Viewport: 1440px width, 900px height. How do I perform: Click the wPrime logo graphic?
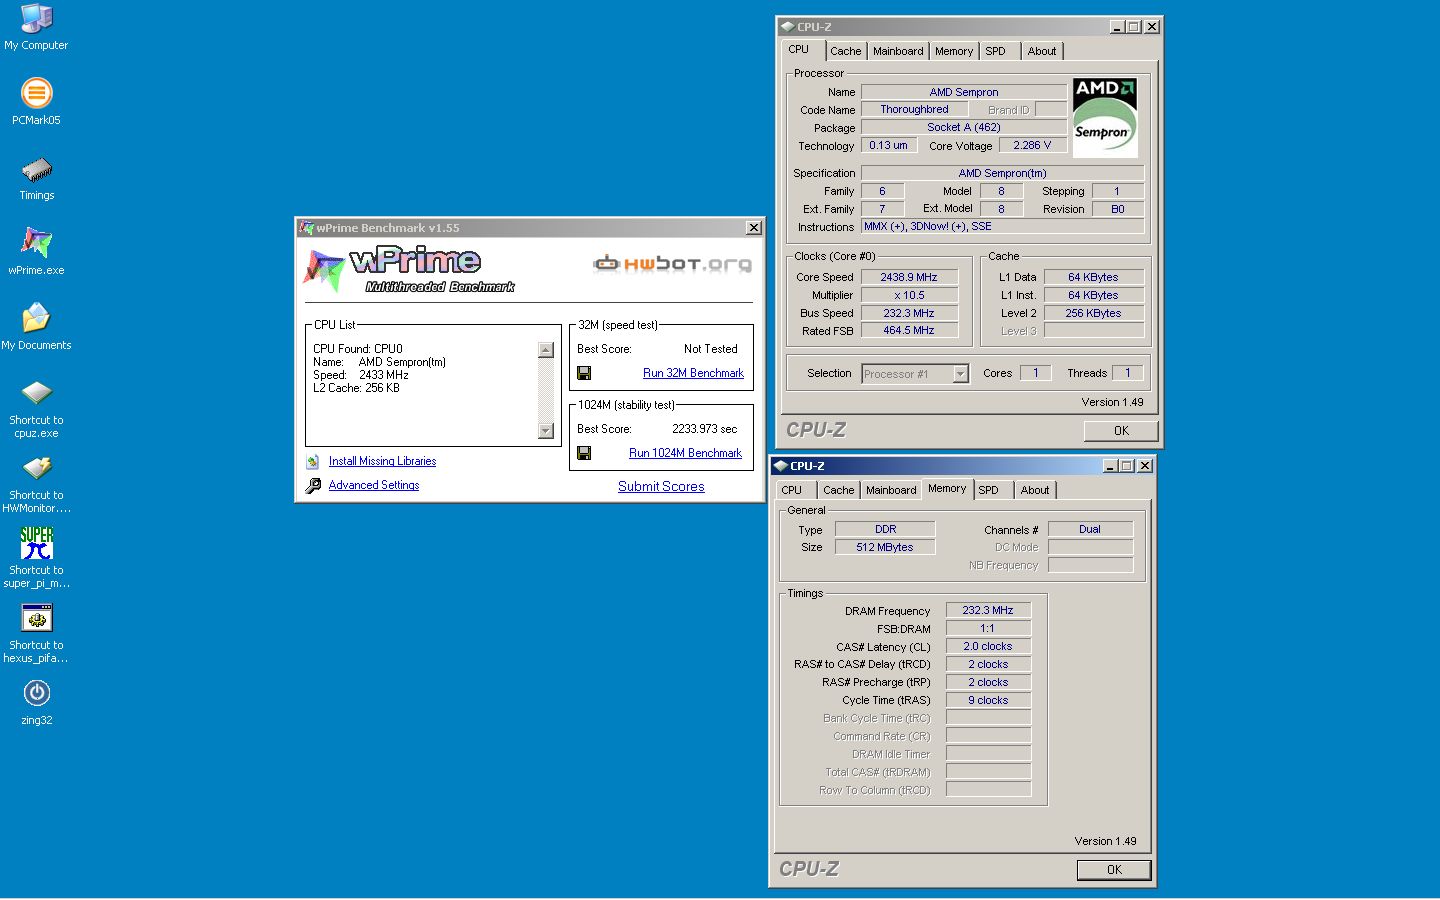coord(408,270)
